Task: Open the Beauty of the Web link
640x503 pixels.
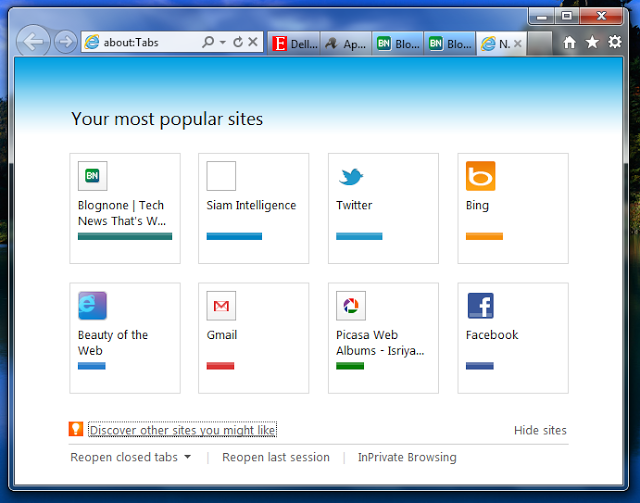Action: point(113,343)
